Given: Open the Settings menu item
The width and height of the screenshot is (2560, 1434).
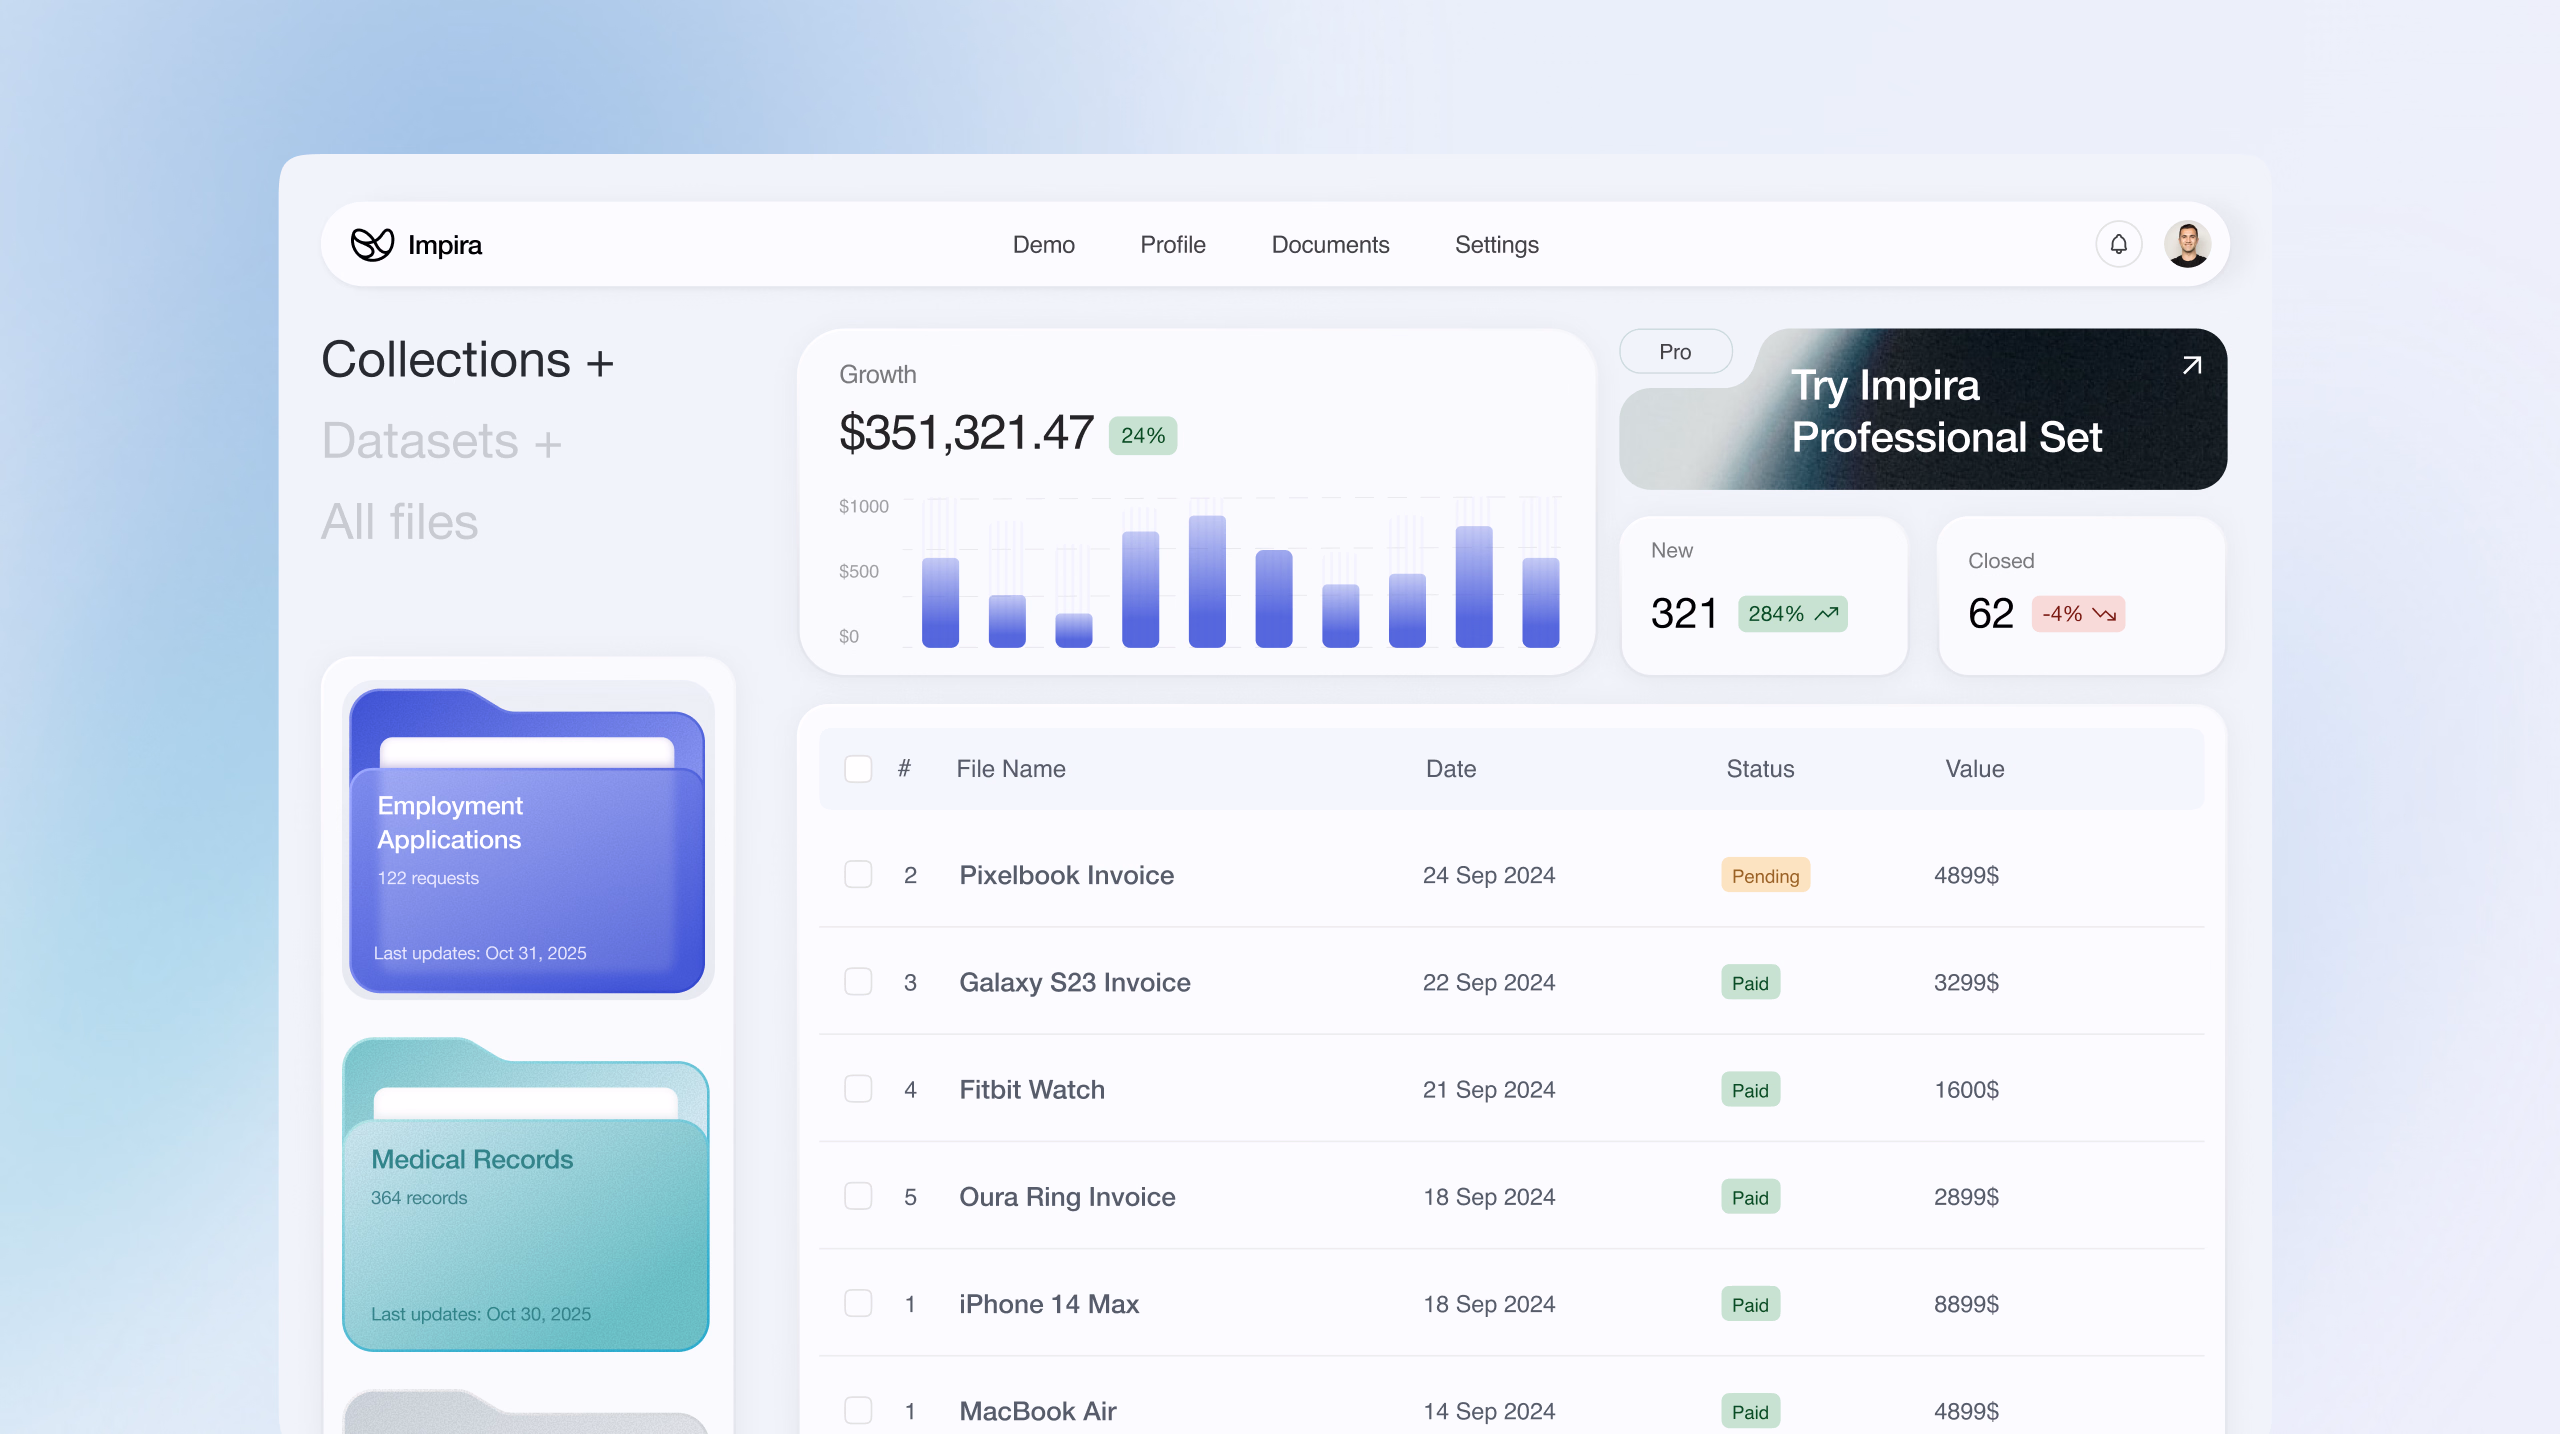Looking at the screenshot, I should 1496,245.
